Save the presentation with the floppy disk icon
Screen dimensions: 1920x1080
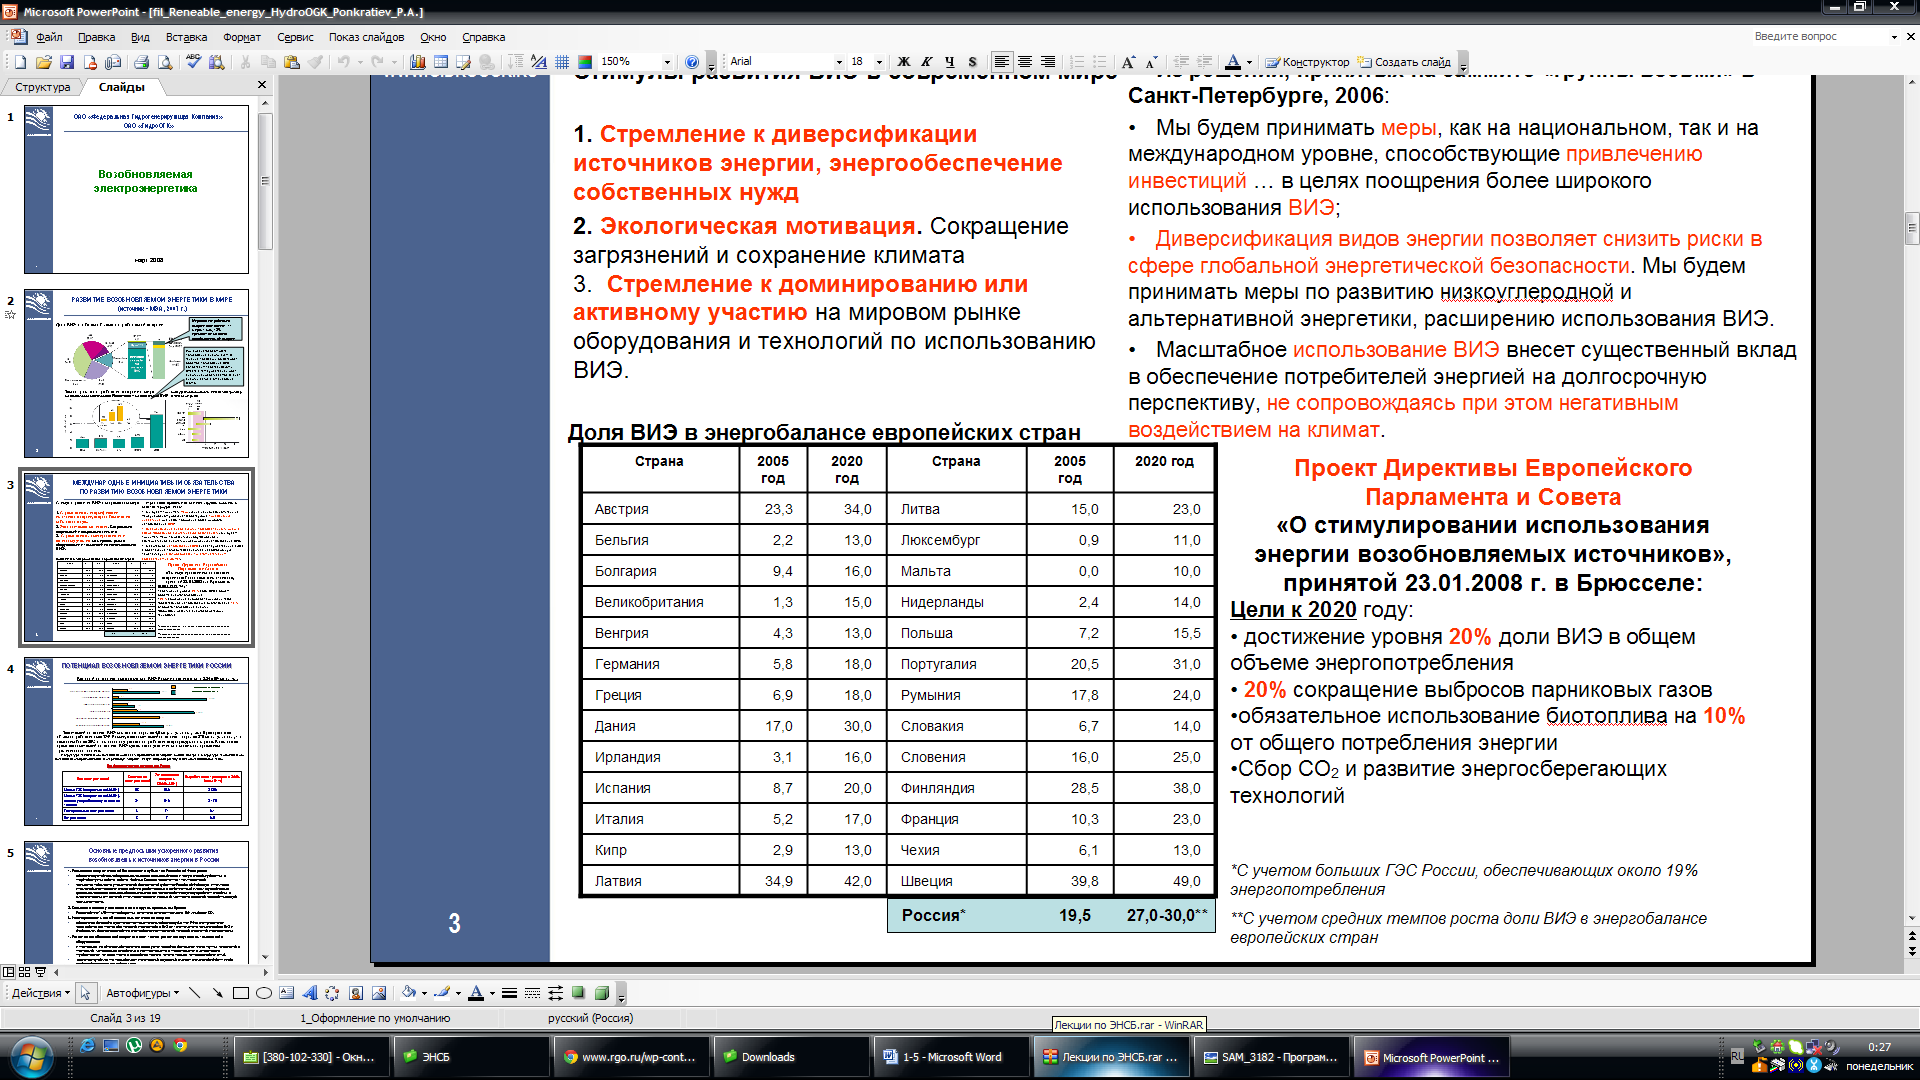click(67, 62)
